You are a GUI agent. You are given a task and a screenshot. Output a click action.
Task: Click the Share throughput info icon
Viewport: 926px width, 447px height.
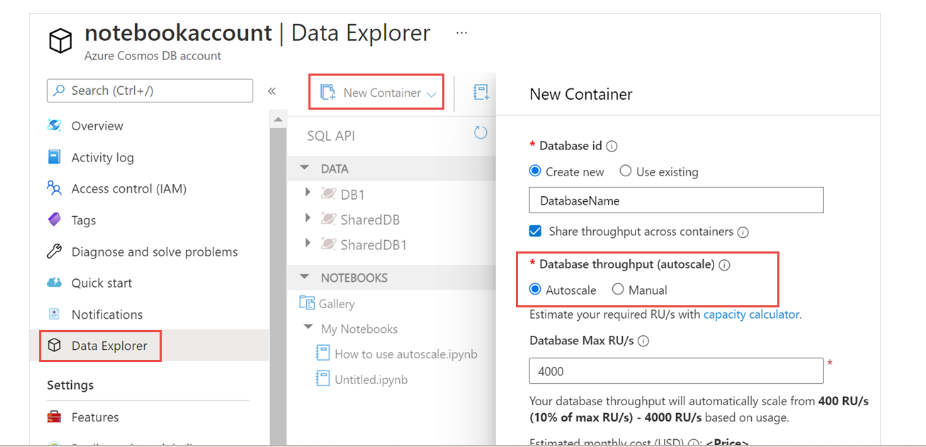(743, 232)
